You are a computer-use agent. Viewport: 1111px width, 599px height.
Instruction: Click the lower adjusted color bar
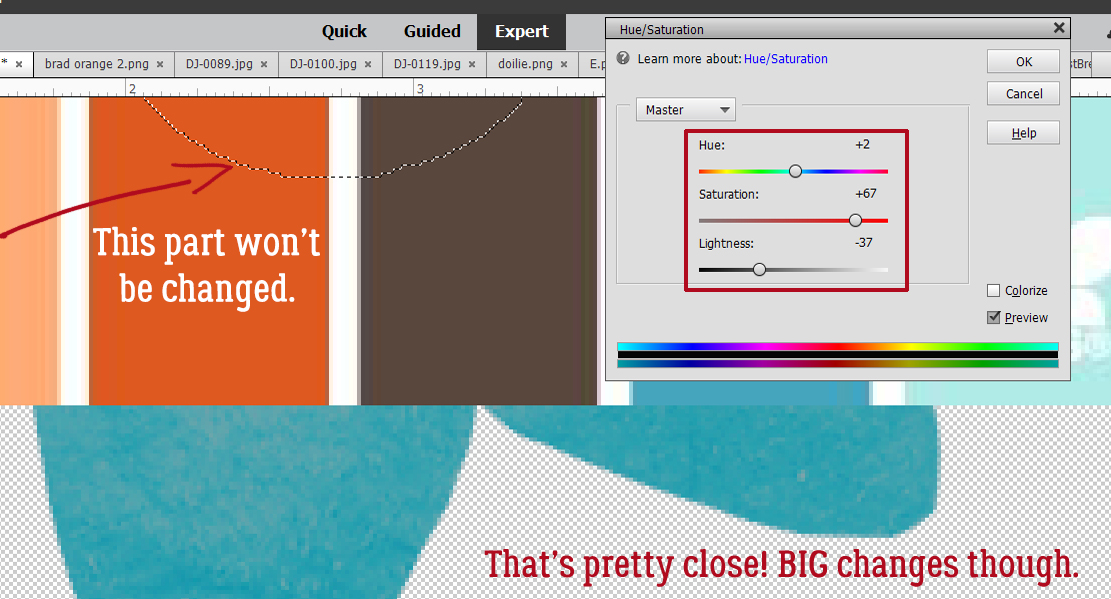click(838, 364)
